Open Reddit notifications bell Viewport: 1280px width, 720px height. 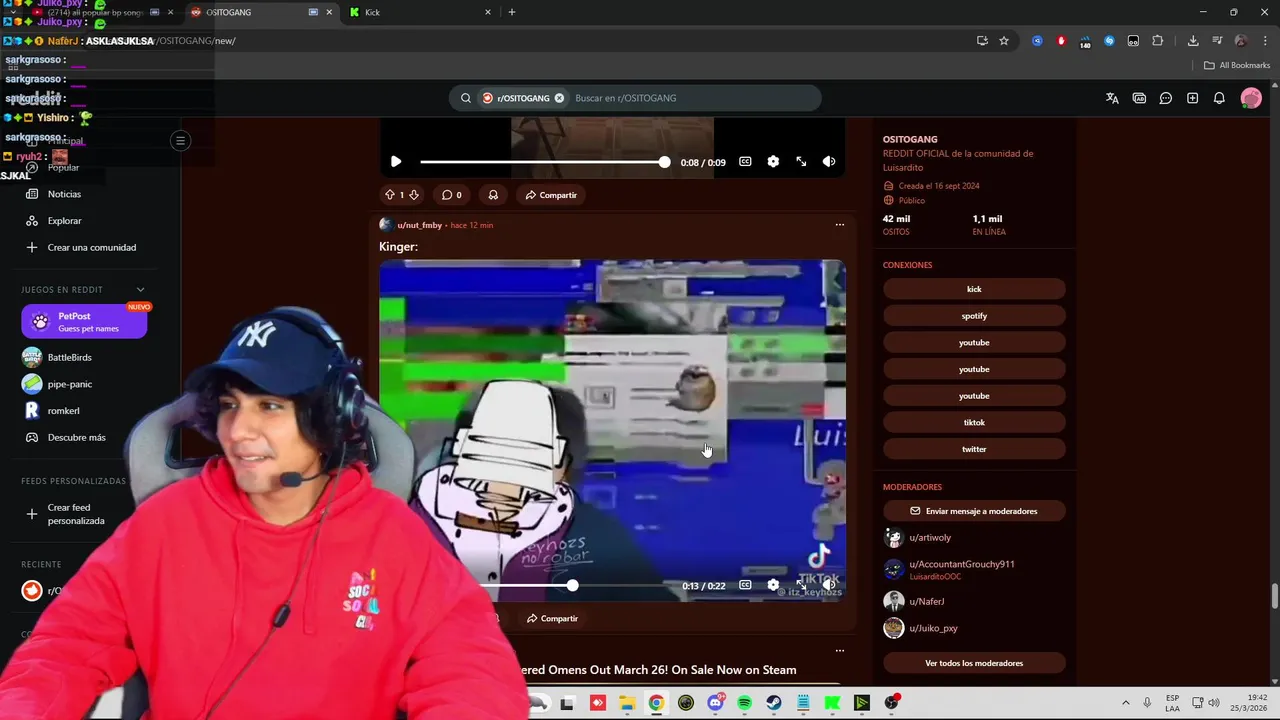coord(1219,98)
